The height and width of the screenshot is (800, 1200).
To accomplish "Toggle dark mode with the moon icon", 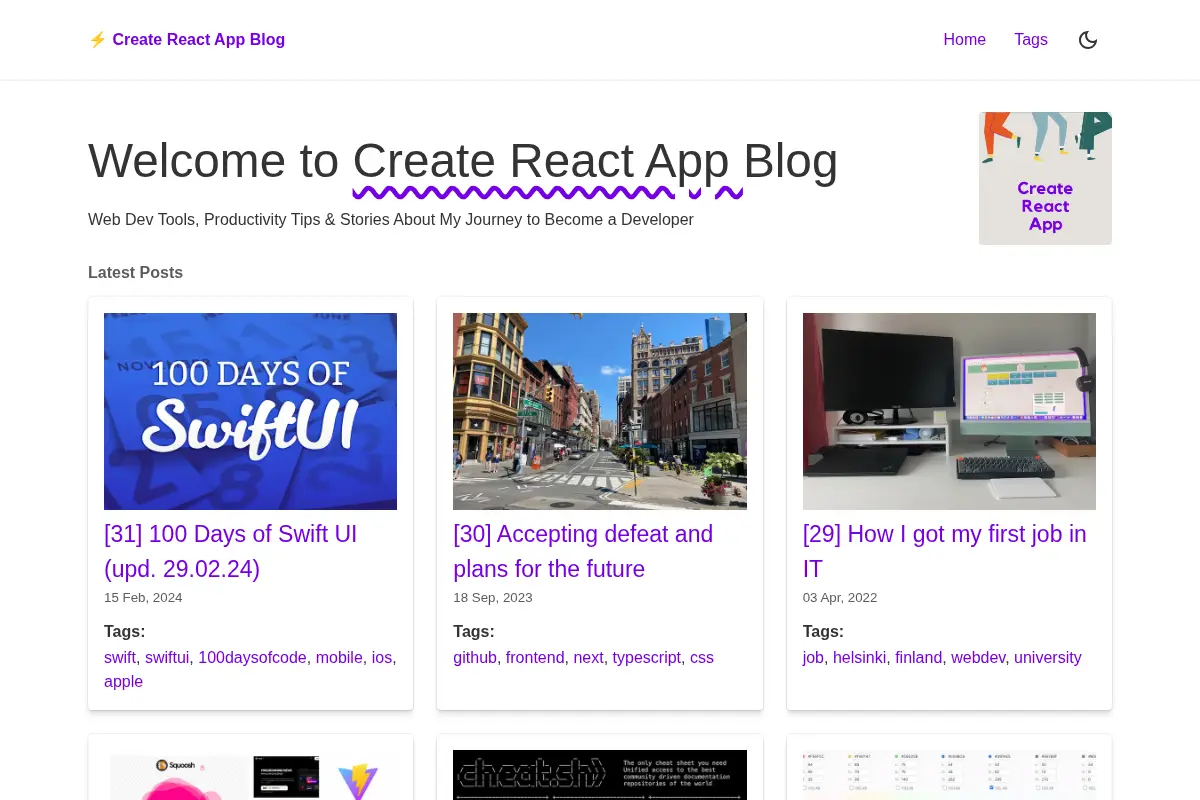I will tap(1088, 40).
